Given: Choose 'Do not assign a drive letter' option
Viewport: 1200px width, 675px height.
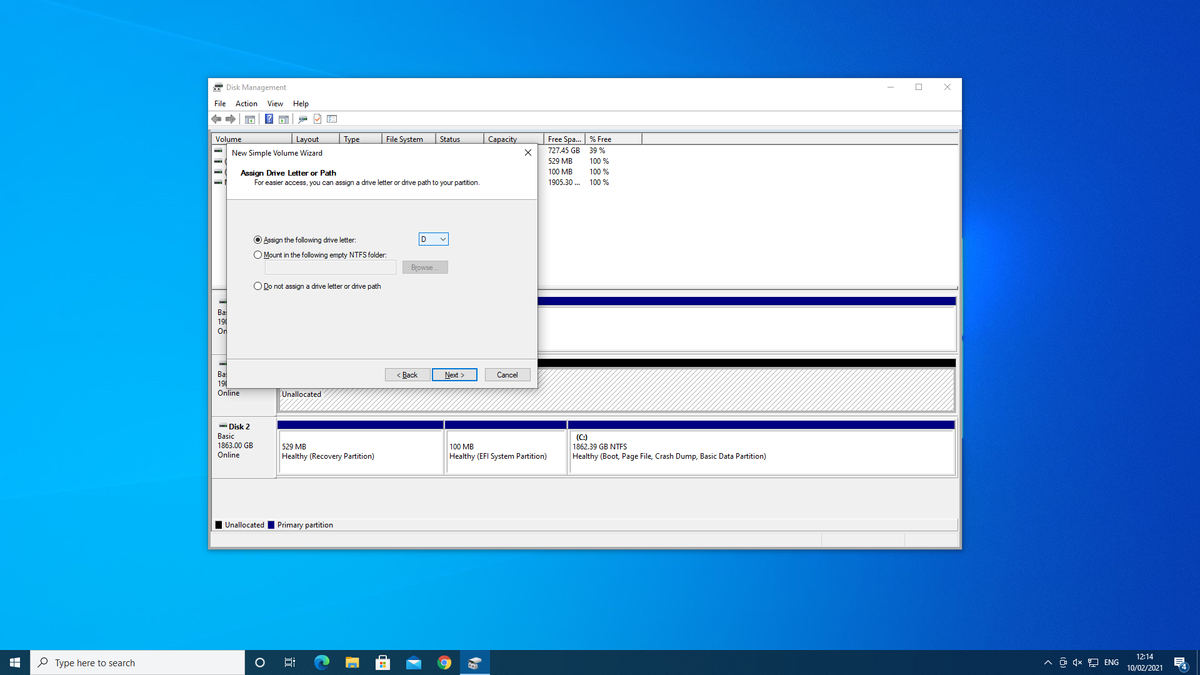Looking at the screenshot, I should click(259, 287).
